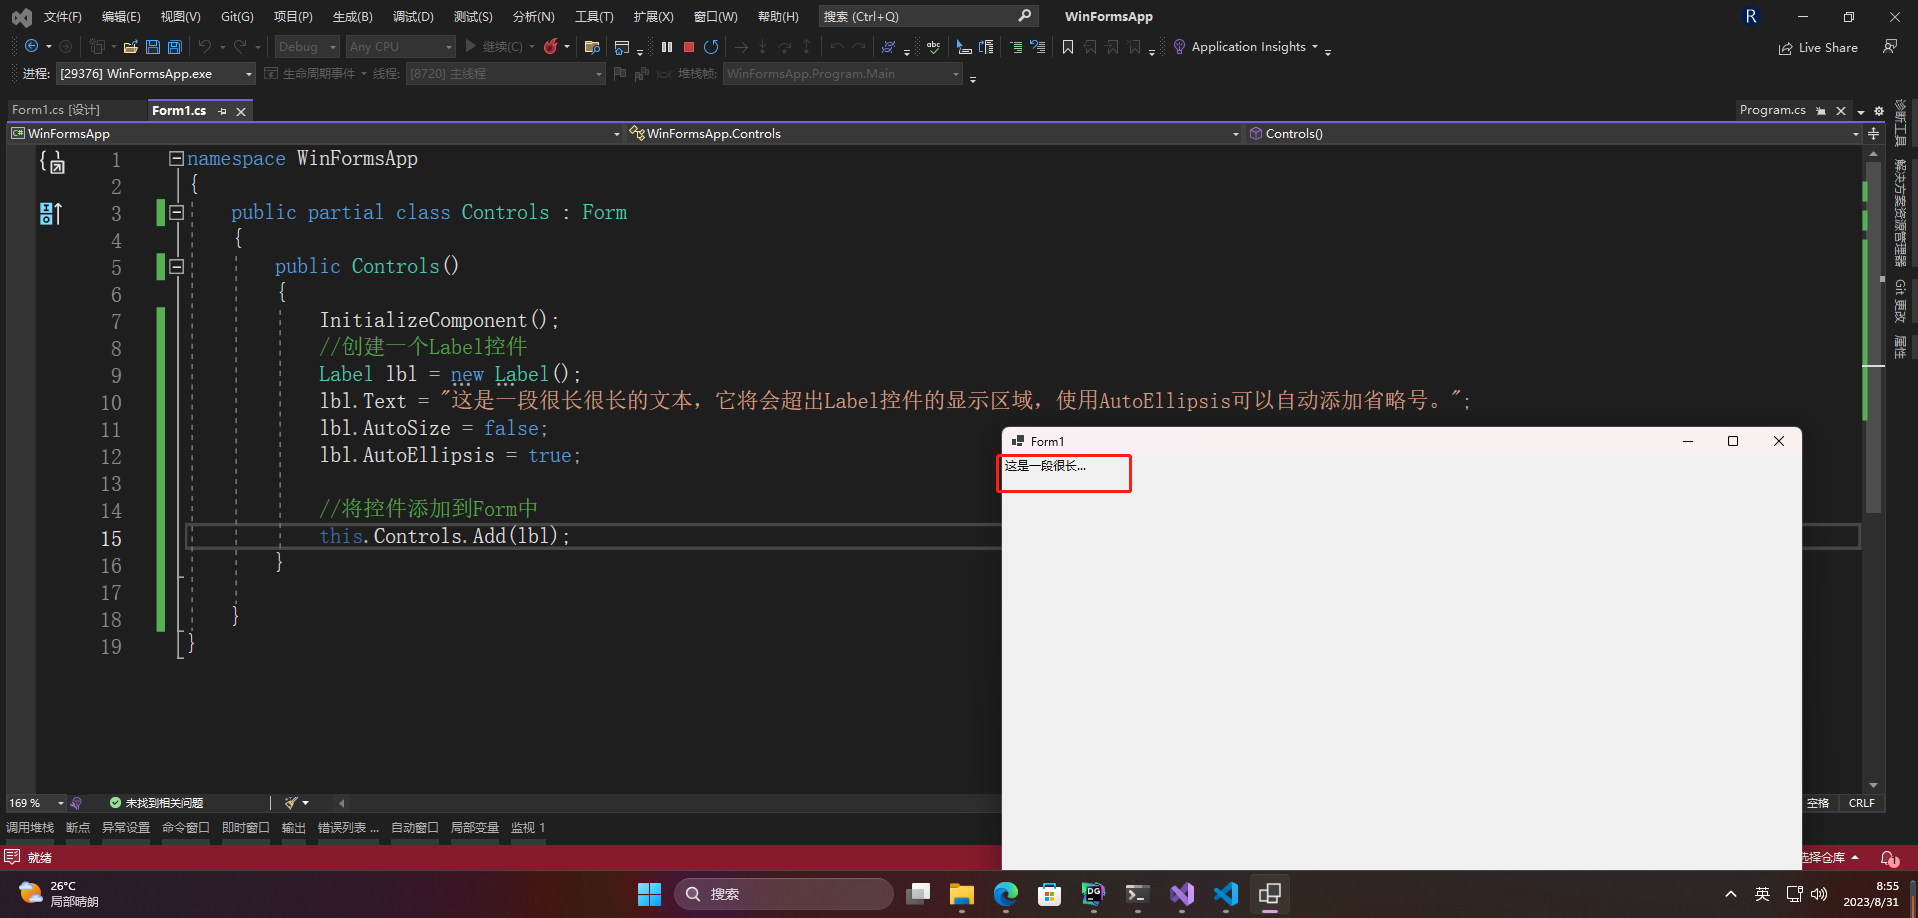Open the 堆栈帧 WinFormsApp.Program.Main dropdown

842,74
